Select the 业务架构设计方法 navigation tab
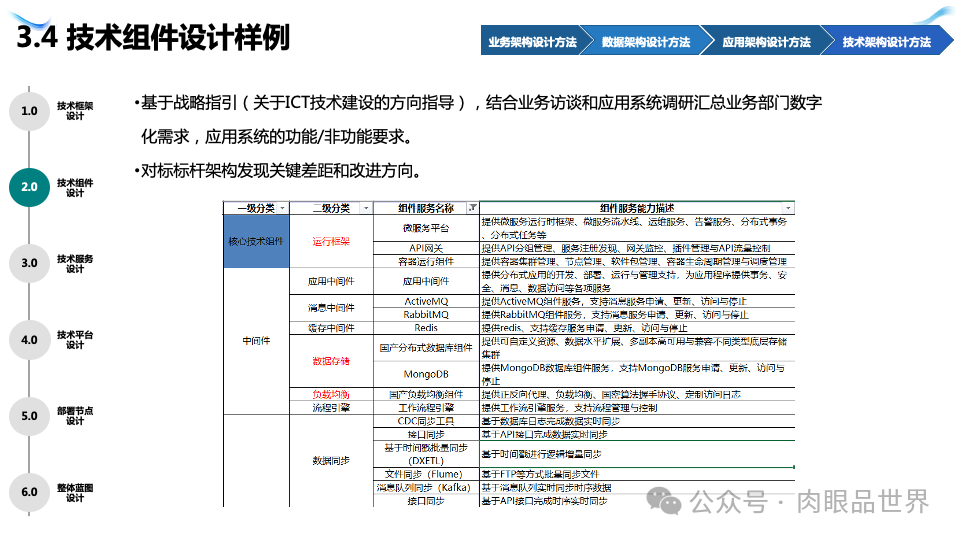 coord(532,42)
